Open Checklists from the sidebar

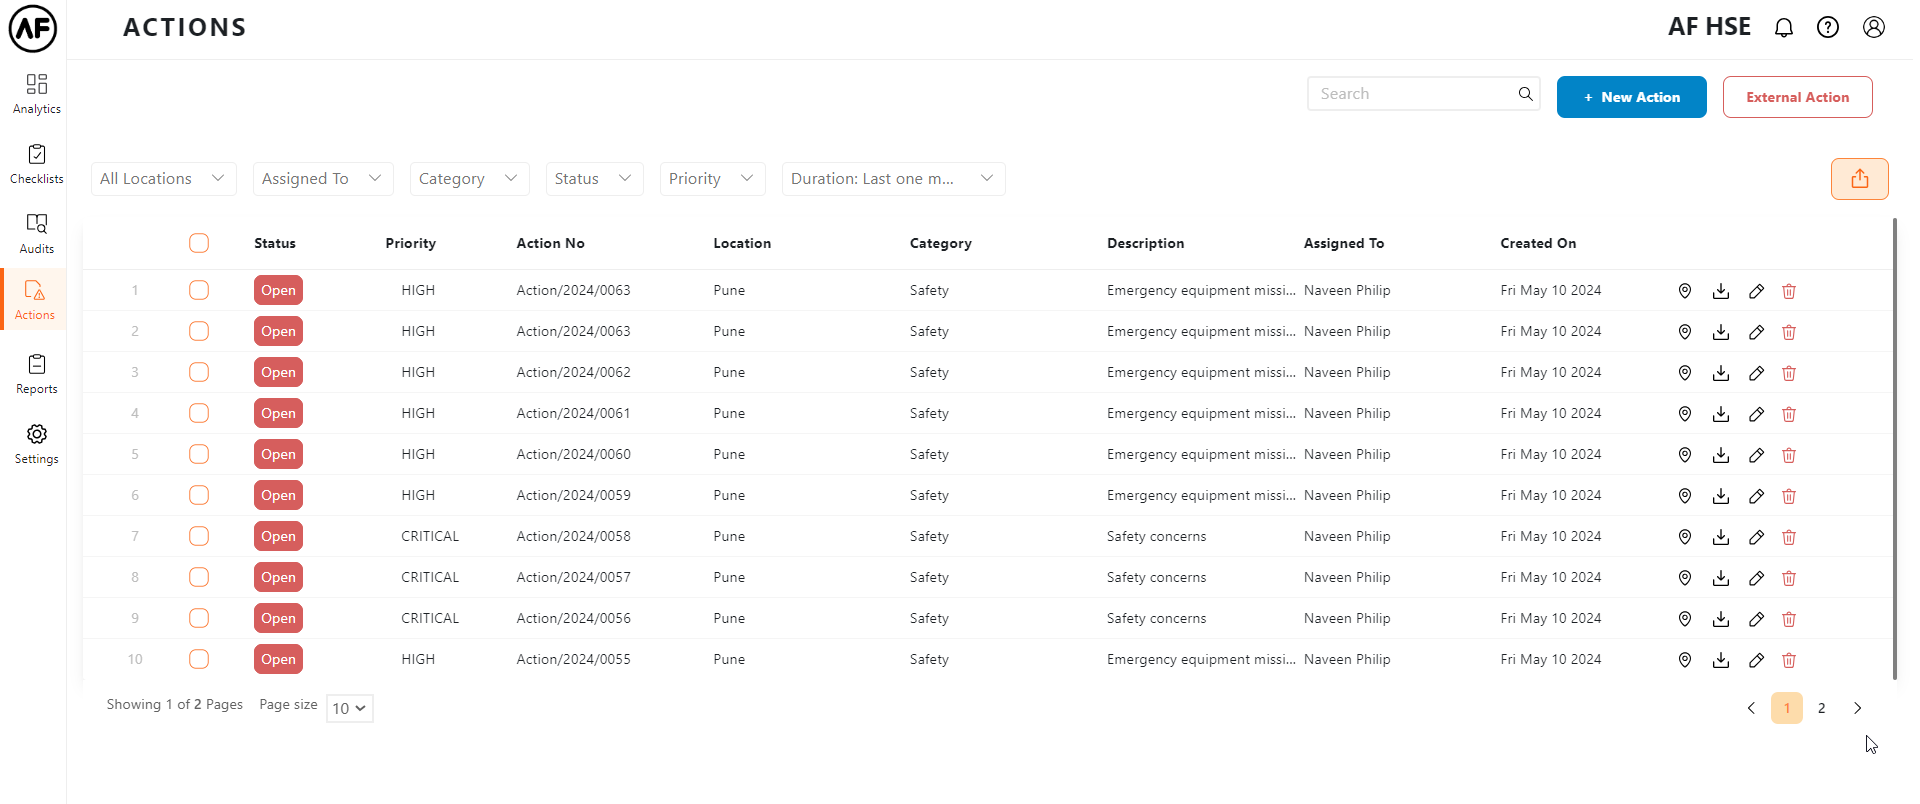coord(36,163)
